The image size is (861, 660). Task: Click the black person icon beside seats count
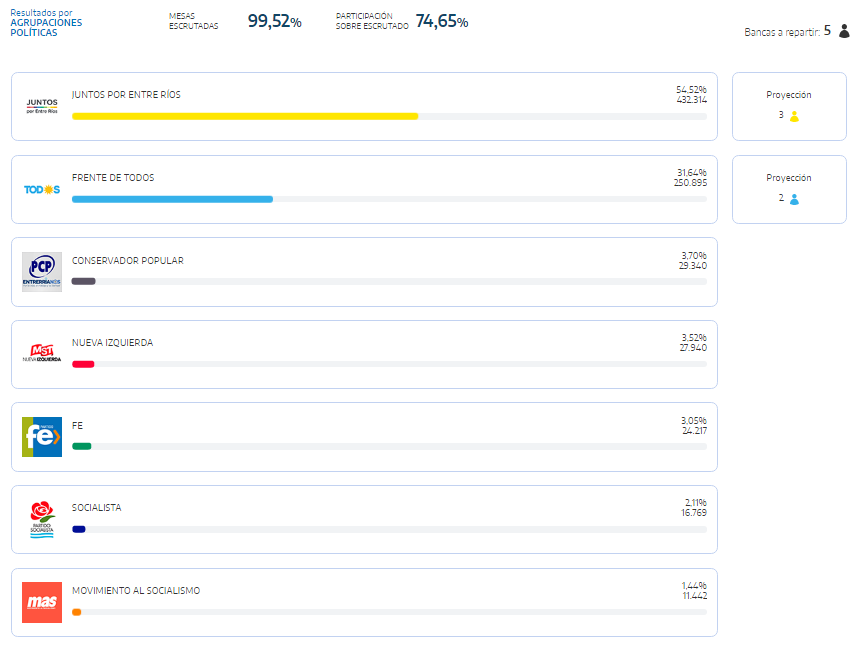tap(844, 31)
